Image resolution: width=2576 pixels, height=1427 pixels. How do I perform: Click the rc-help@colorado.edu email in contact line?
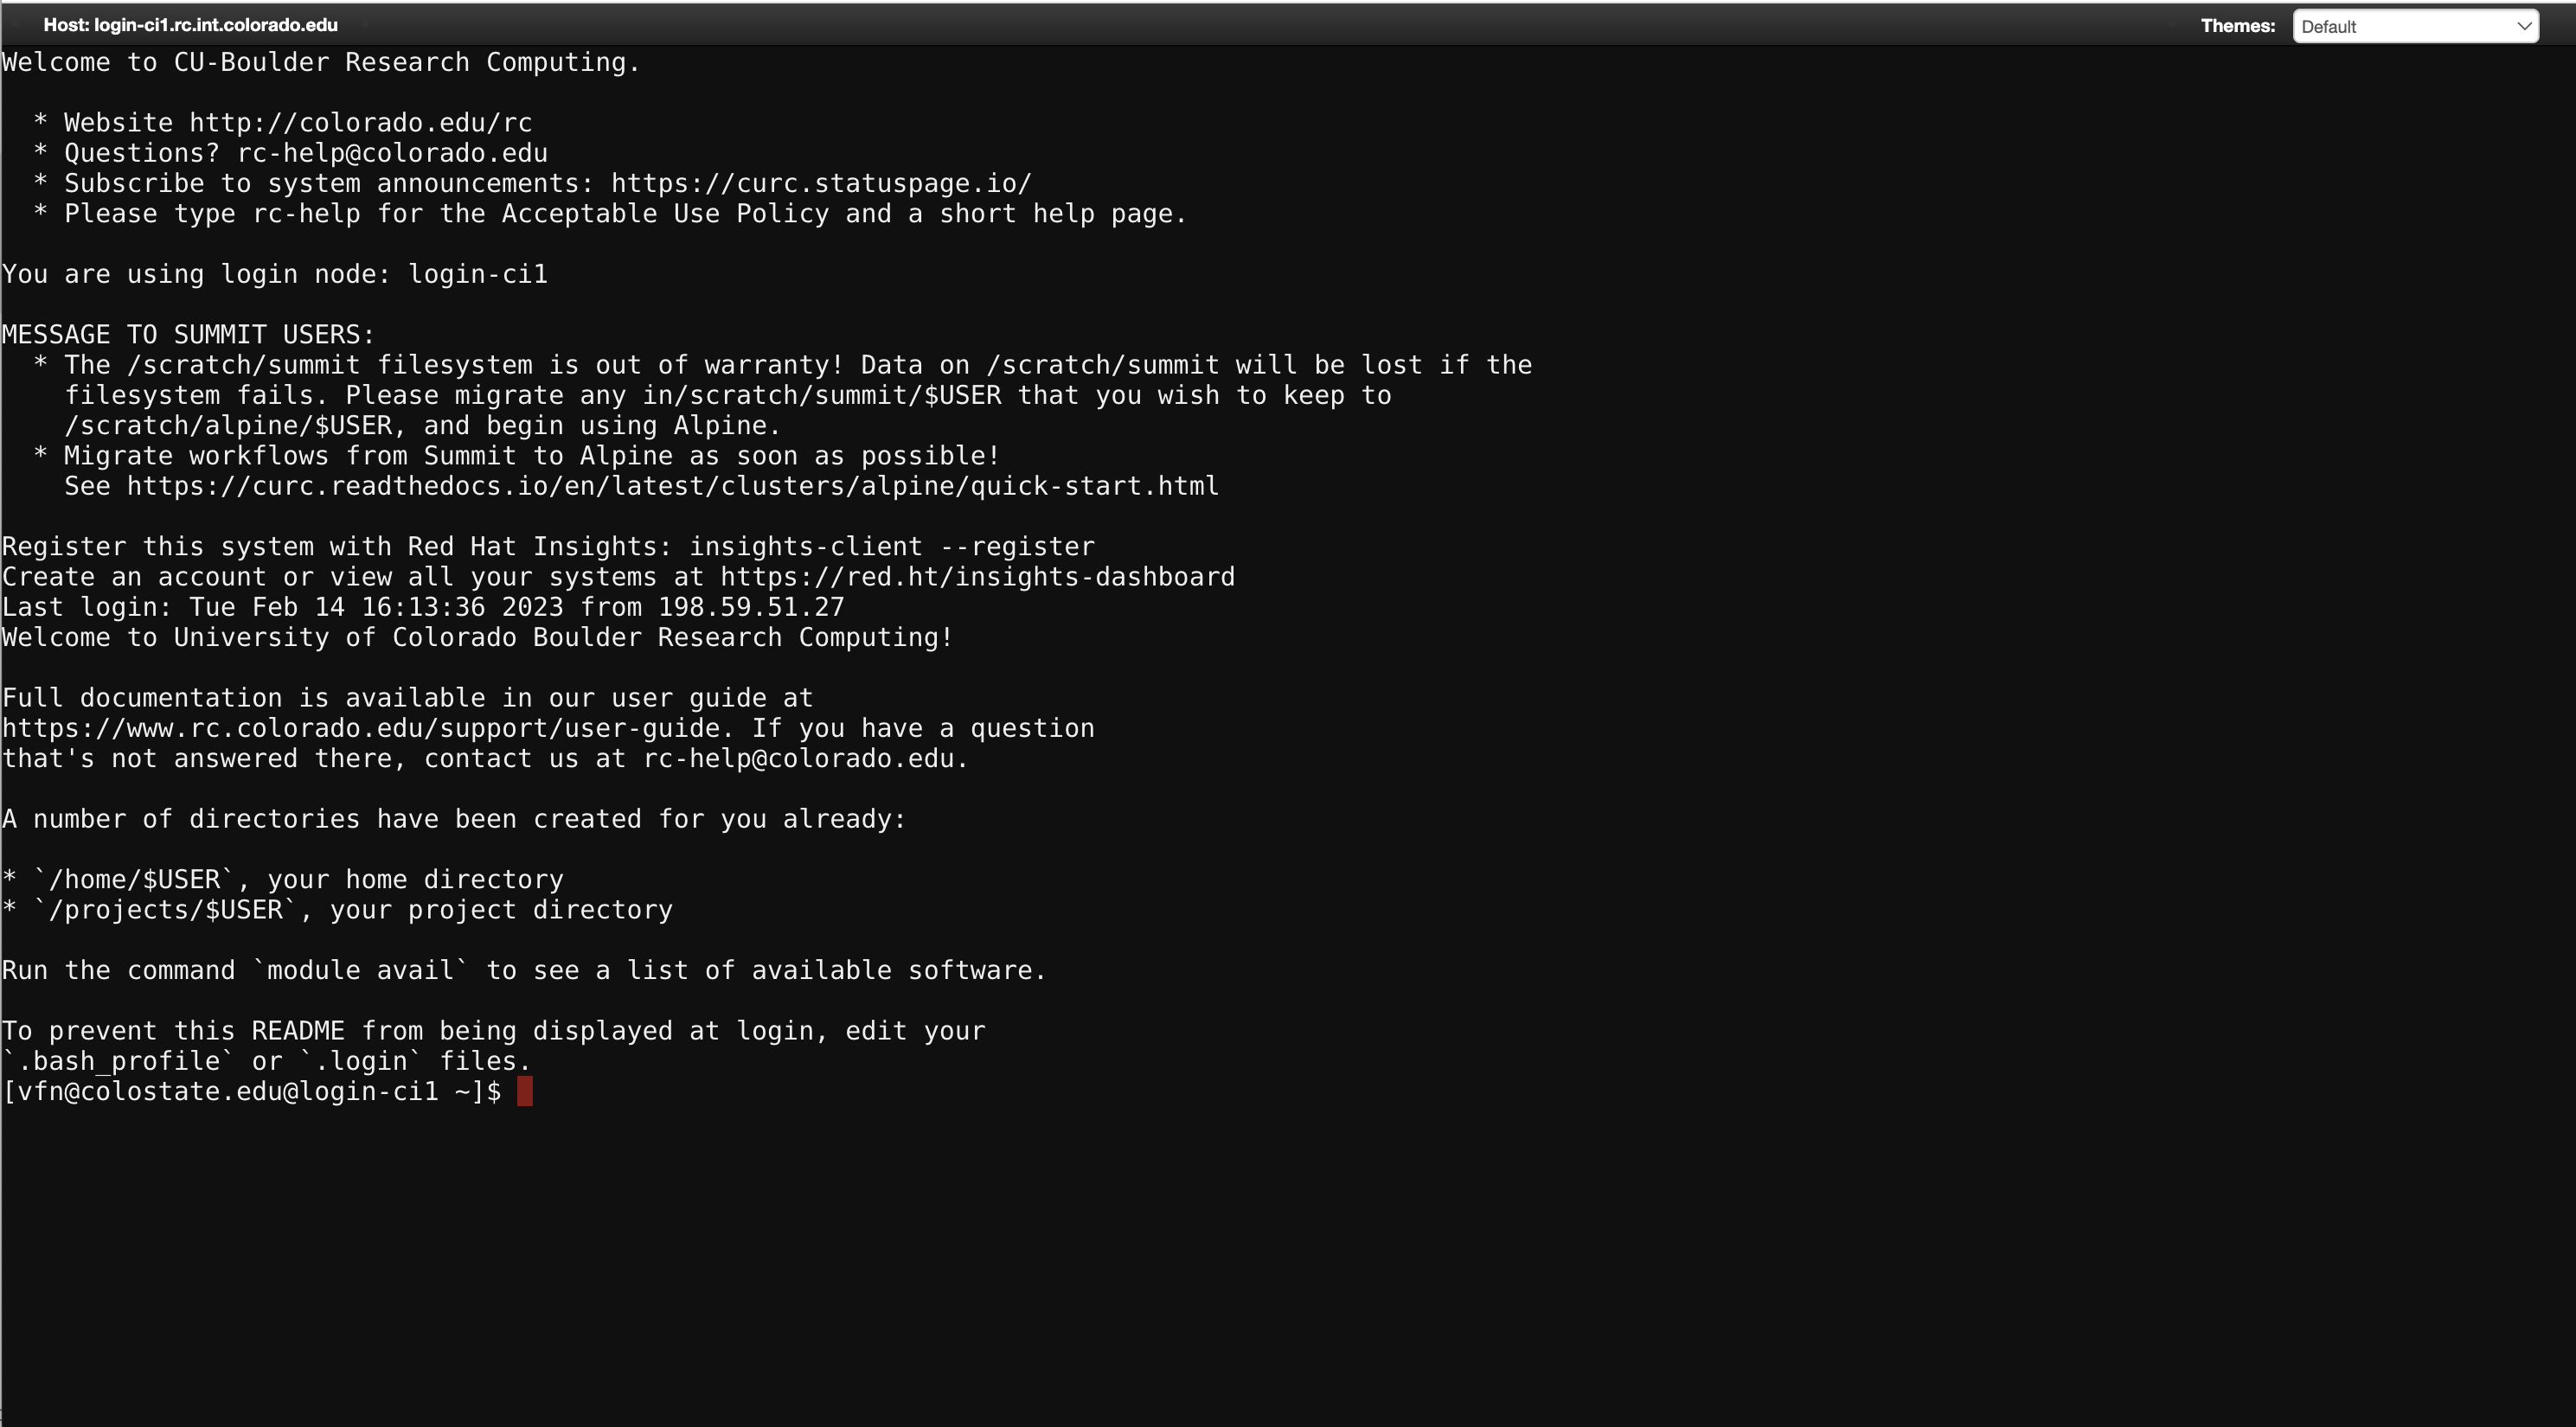click(798, 759)
